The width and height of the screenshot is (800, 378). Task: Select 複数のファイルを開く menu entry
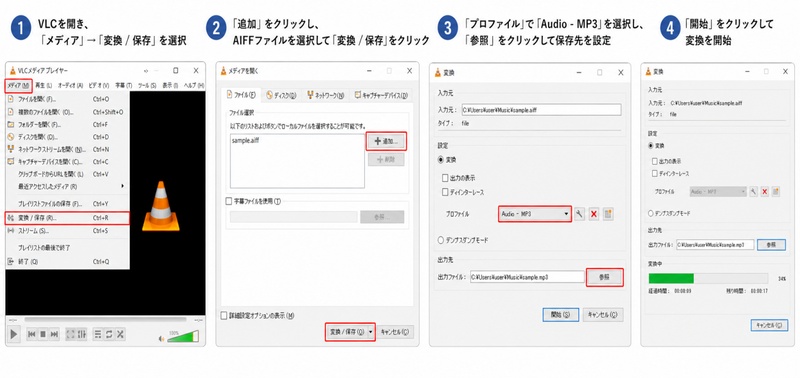(67, 112)
